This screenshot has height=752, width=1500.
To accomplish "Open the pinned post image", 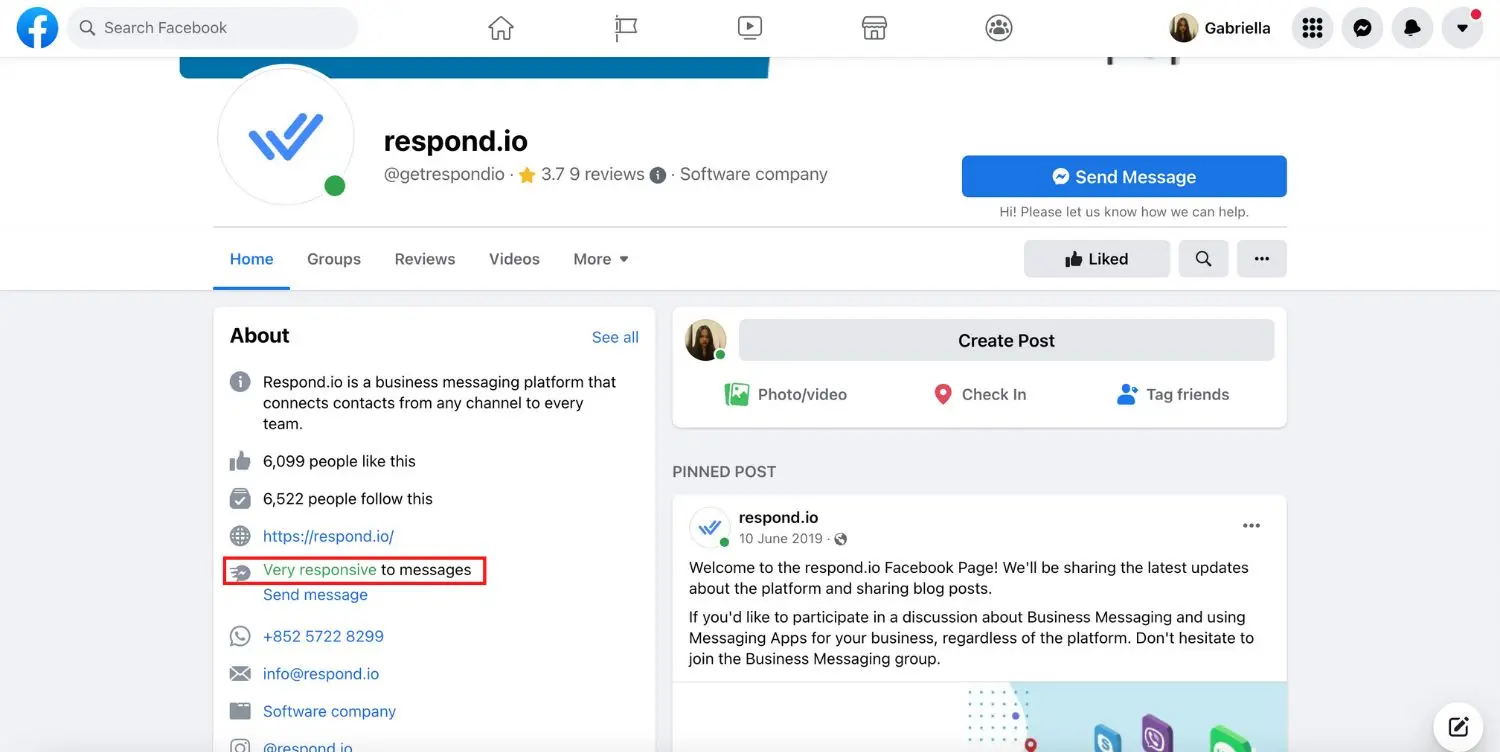I will tap(979, 717).
